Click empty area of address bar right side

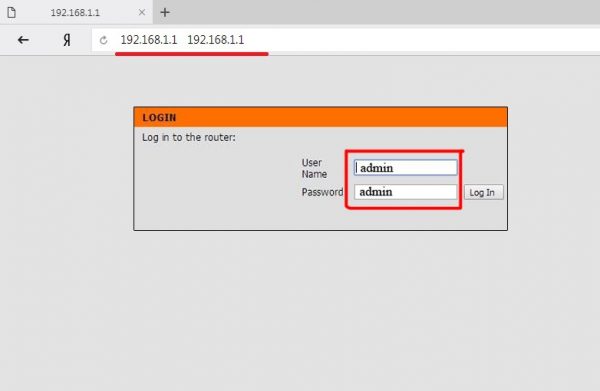click(421, 40)
